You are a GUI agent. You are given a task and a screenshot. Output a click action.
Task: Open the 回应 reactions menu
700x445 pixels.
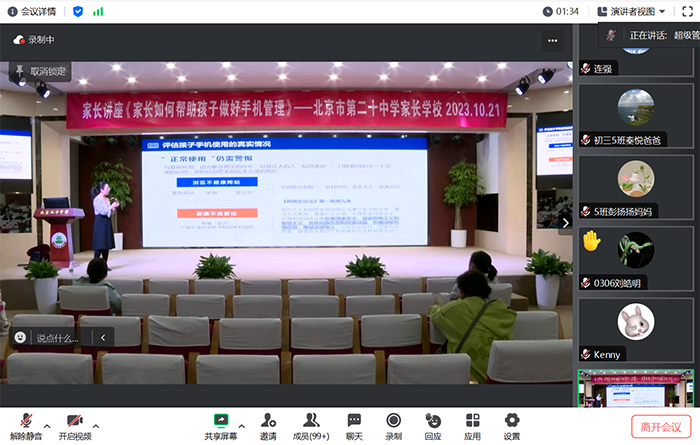coord(433,426)
